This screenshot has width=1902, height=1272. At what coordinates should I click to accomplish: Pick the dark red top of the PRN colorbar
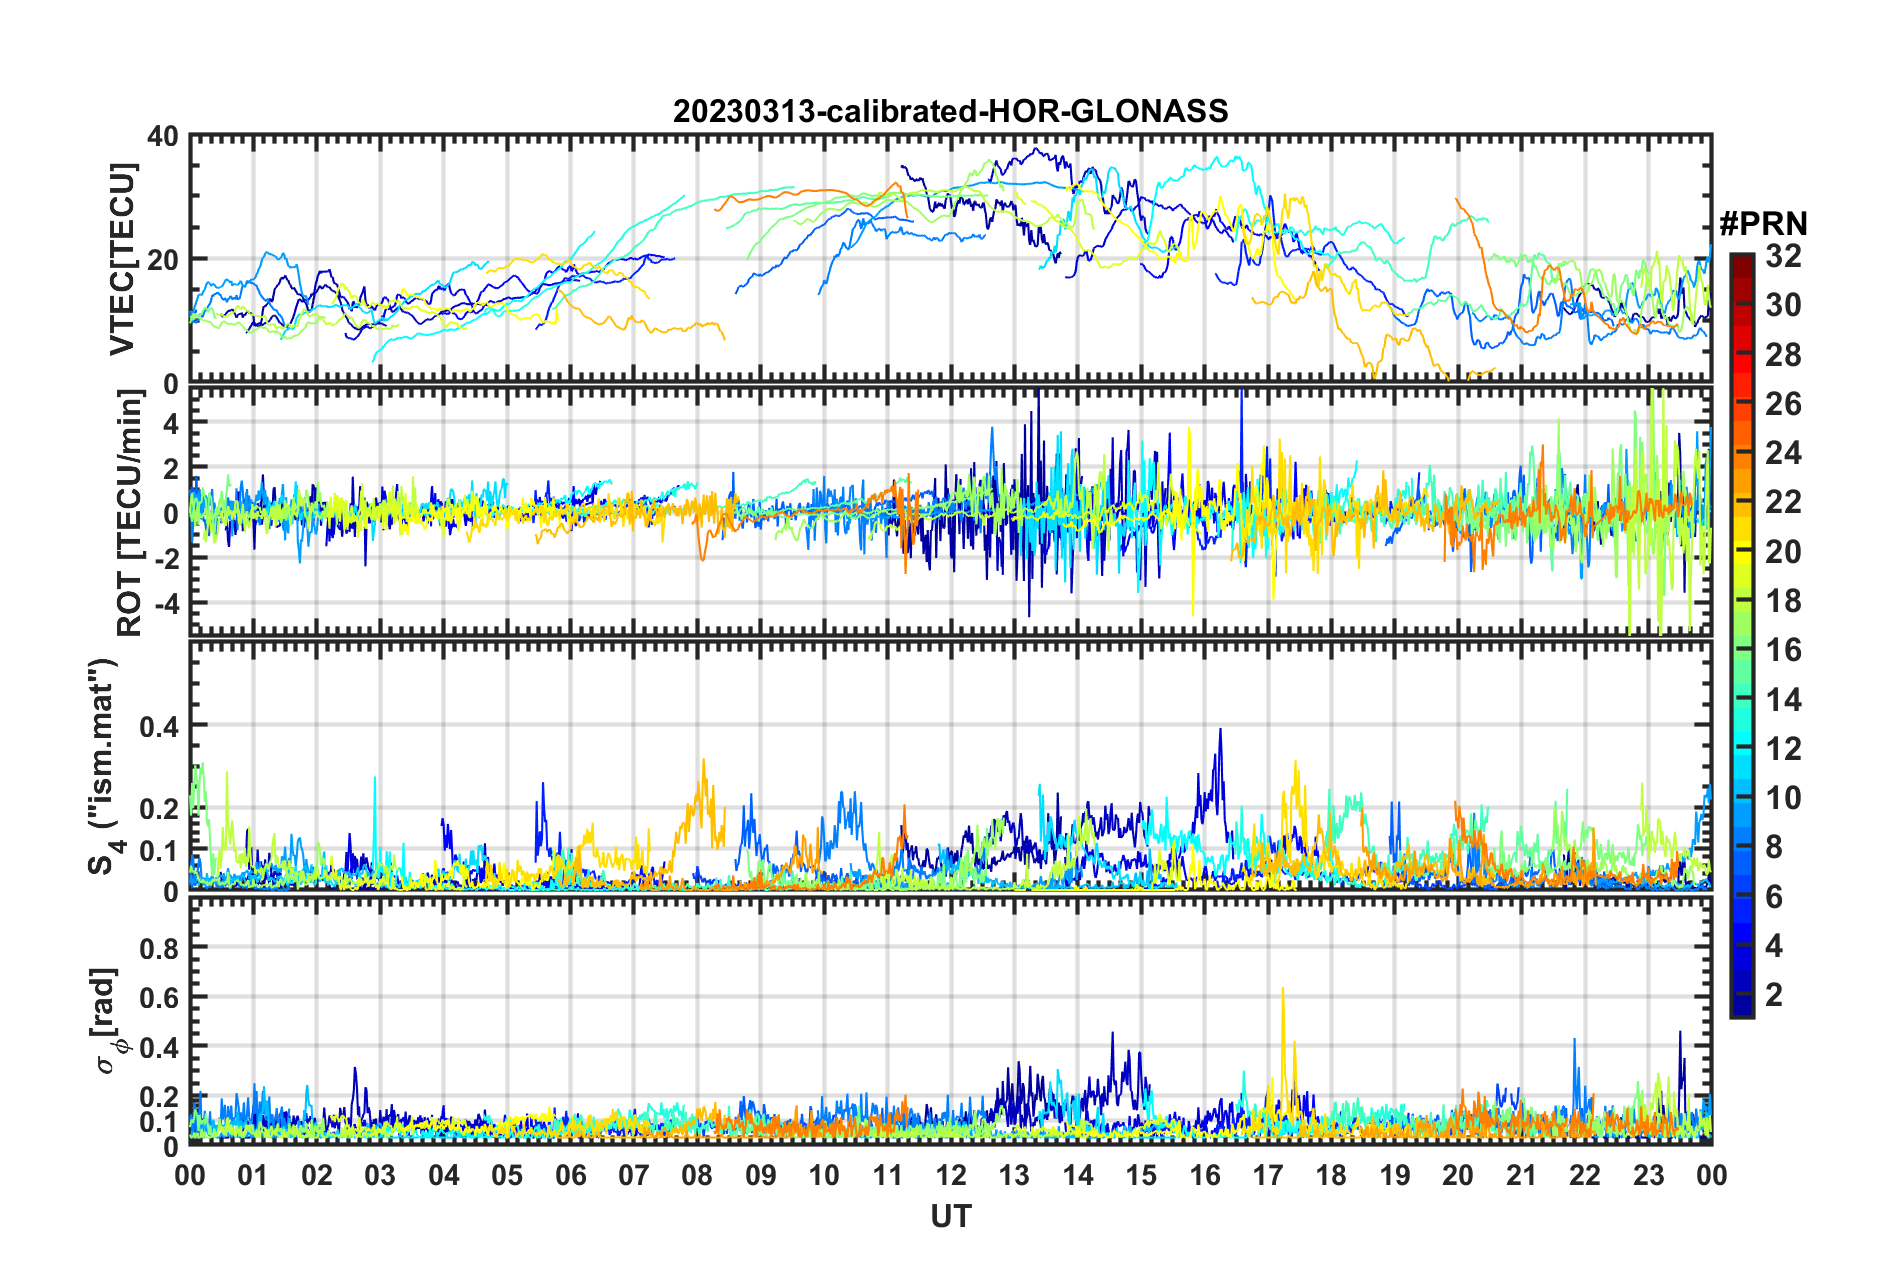[1741, 260]
